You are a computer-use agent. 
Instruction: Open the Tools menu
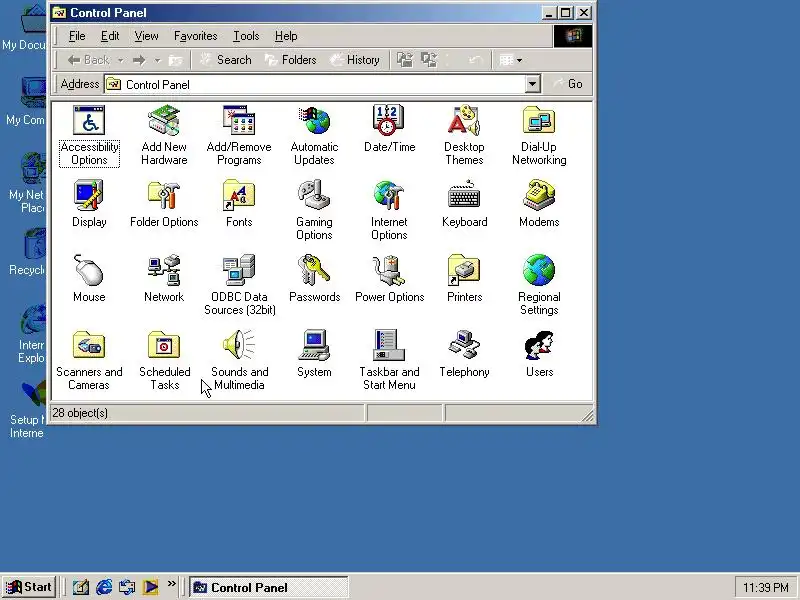tap(246, 36)
